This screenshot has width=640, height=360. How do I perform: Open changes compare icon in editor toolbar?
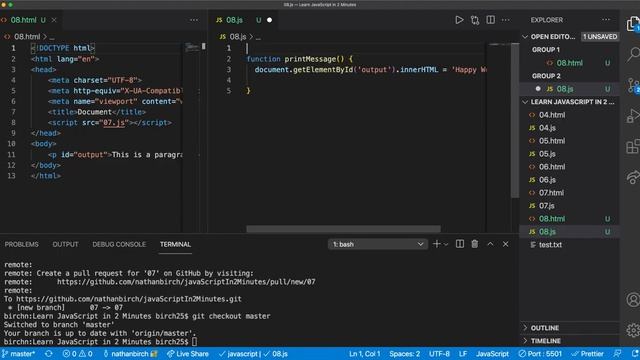pos(475,20)
